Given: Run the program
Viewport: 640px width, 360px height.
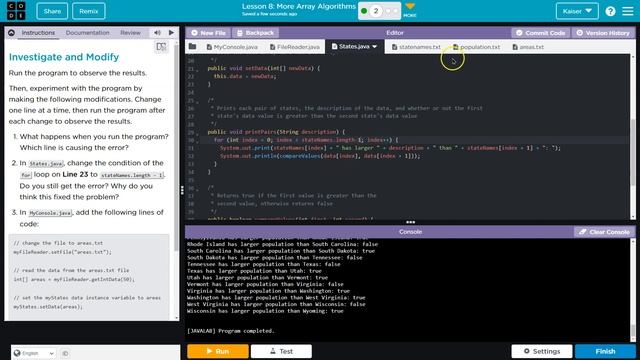Looking at the screenshot, I should pyautogui.click(x=218, y=351).
